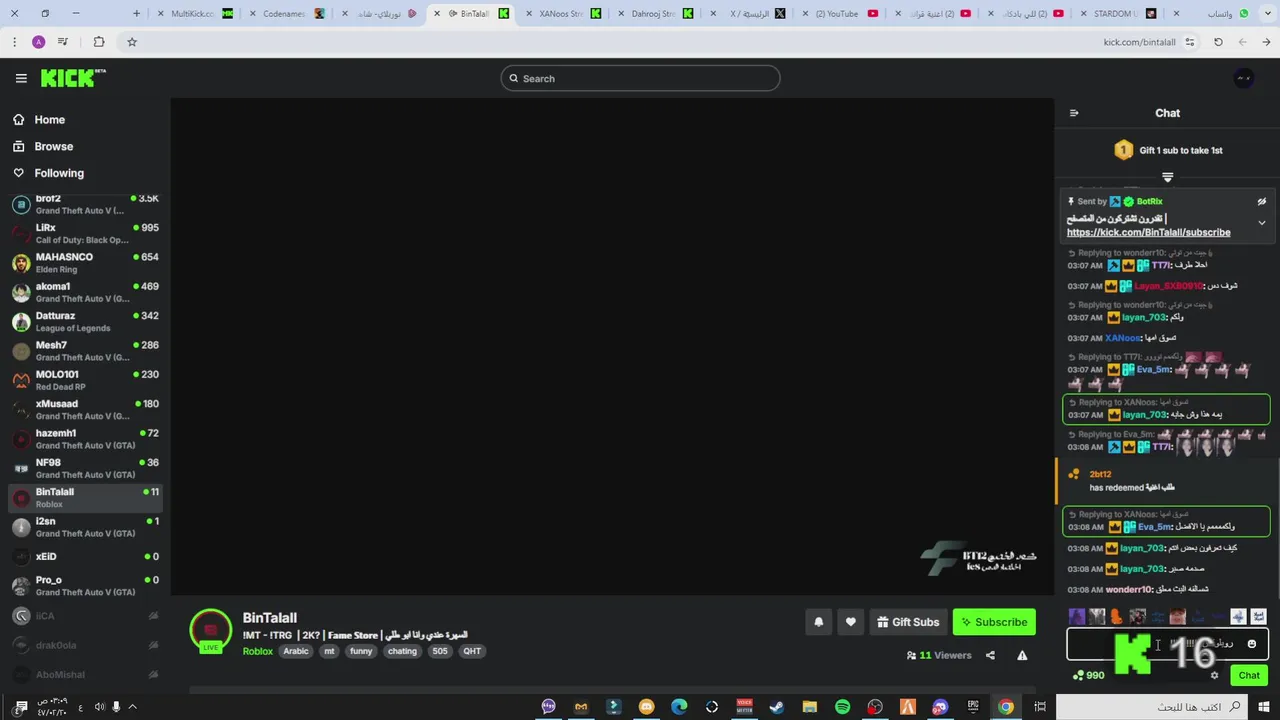This screenshot has height=720, width=1280.
Task: Open xMusaad channel in sidebar
Action: coord(85,409)
